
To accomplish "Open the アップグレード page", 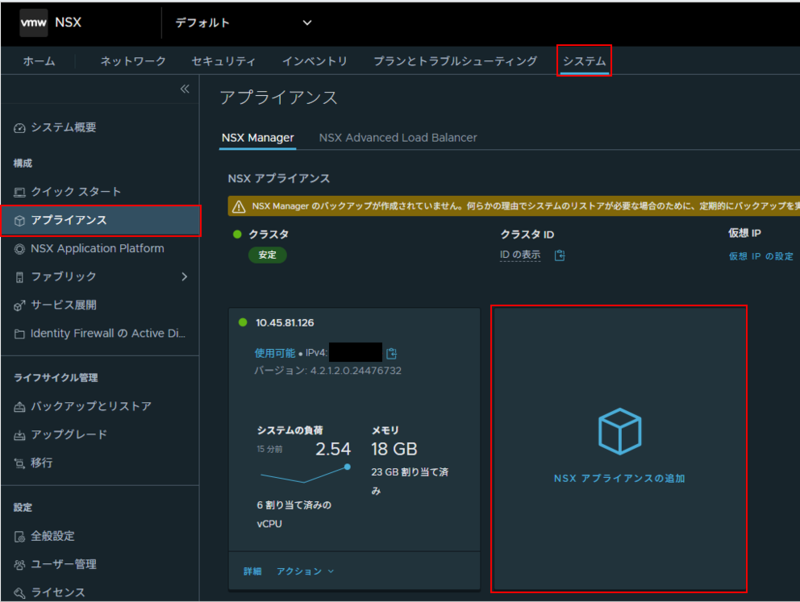I will point(69,434).
